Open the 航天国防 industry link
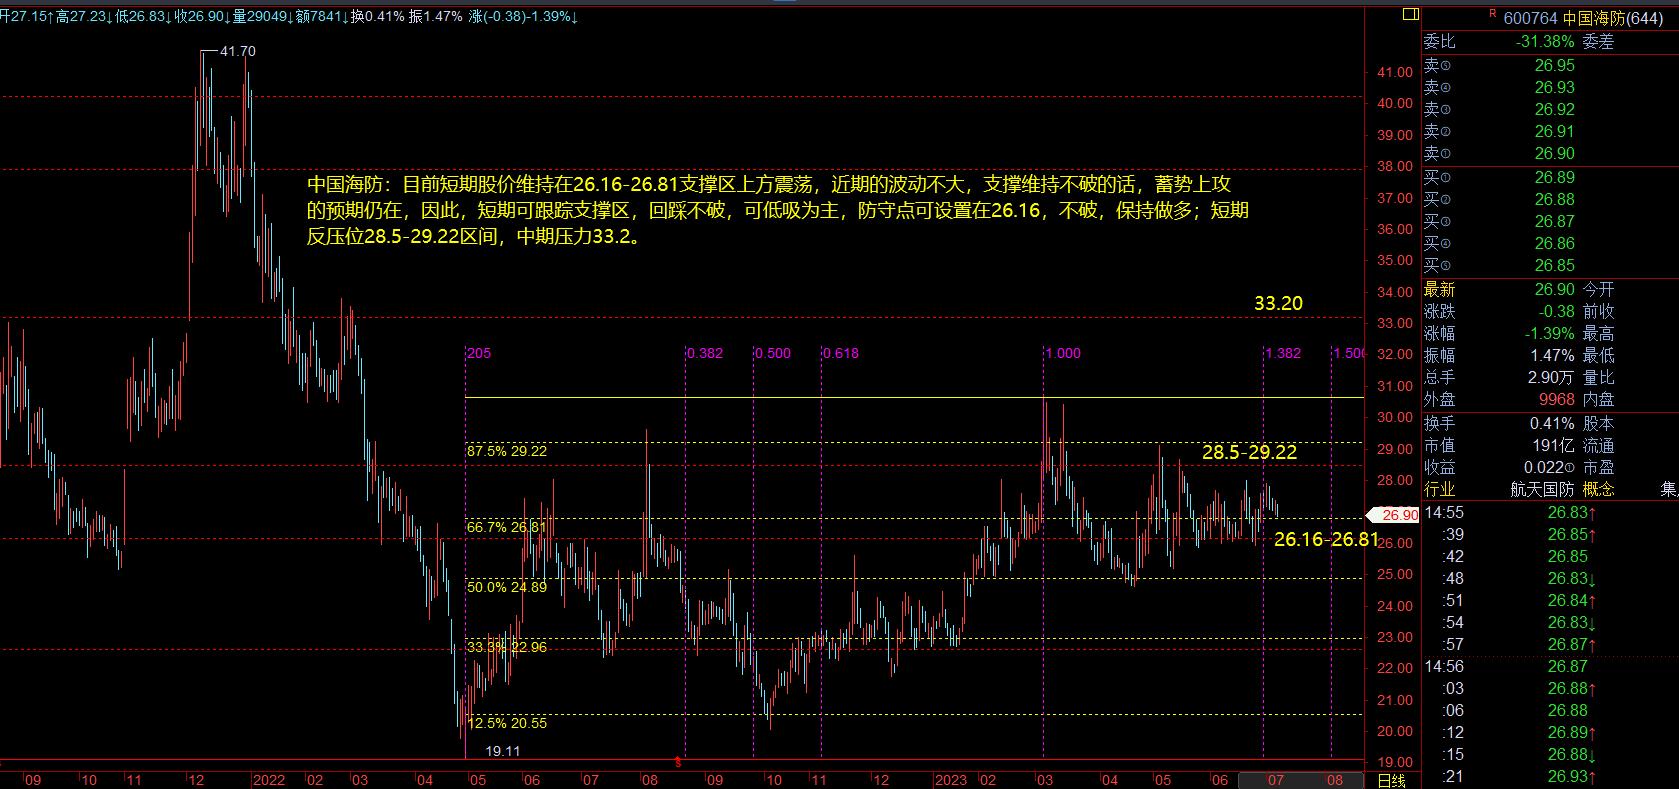This screenshot has width=1679, height=789. click(x=1542, y=489)
